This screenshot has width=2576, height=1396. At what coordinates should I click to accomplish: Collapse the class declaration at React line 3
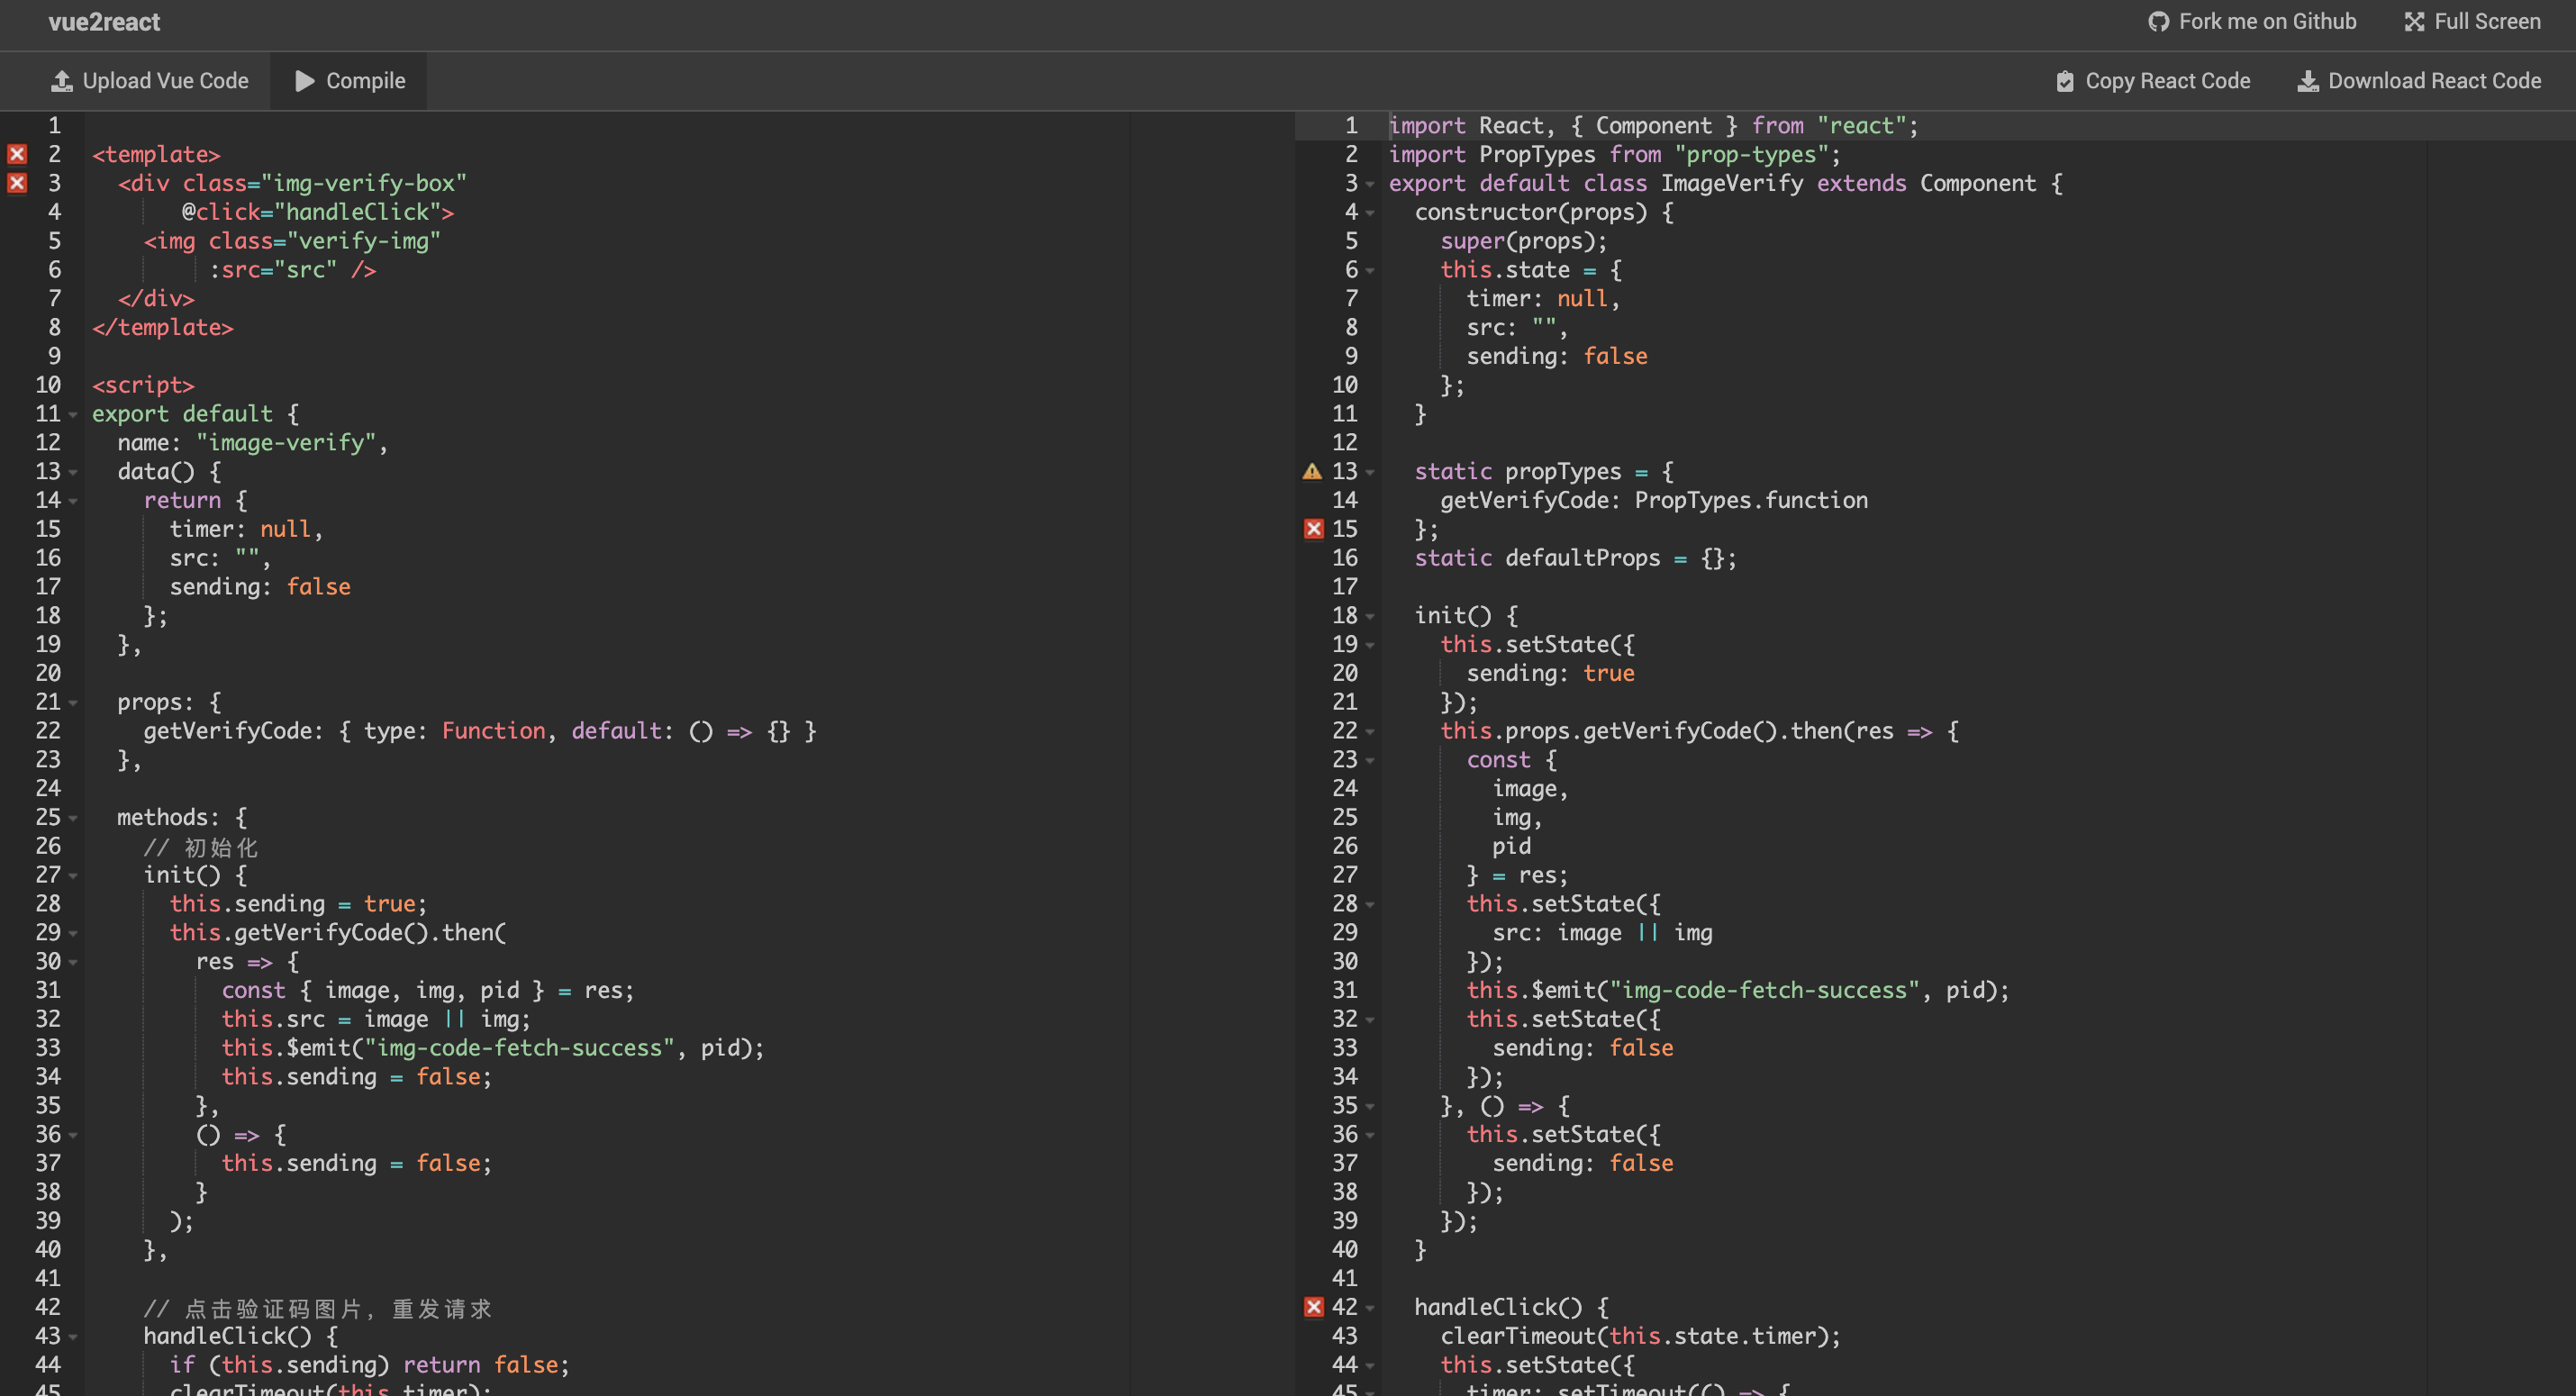click(1370, 184)
